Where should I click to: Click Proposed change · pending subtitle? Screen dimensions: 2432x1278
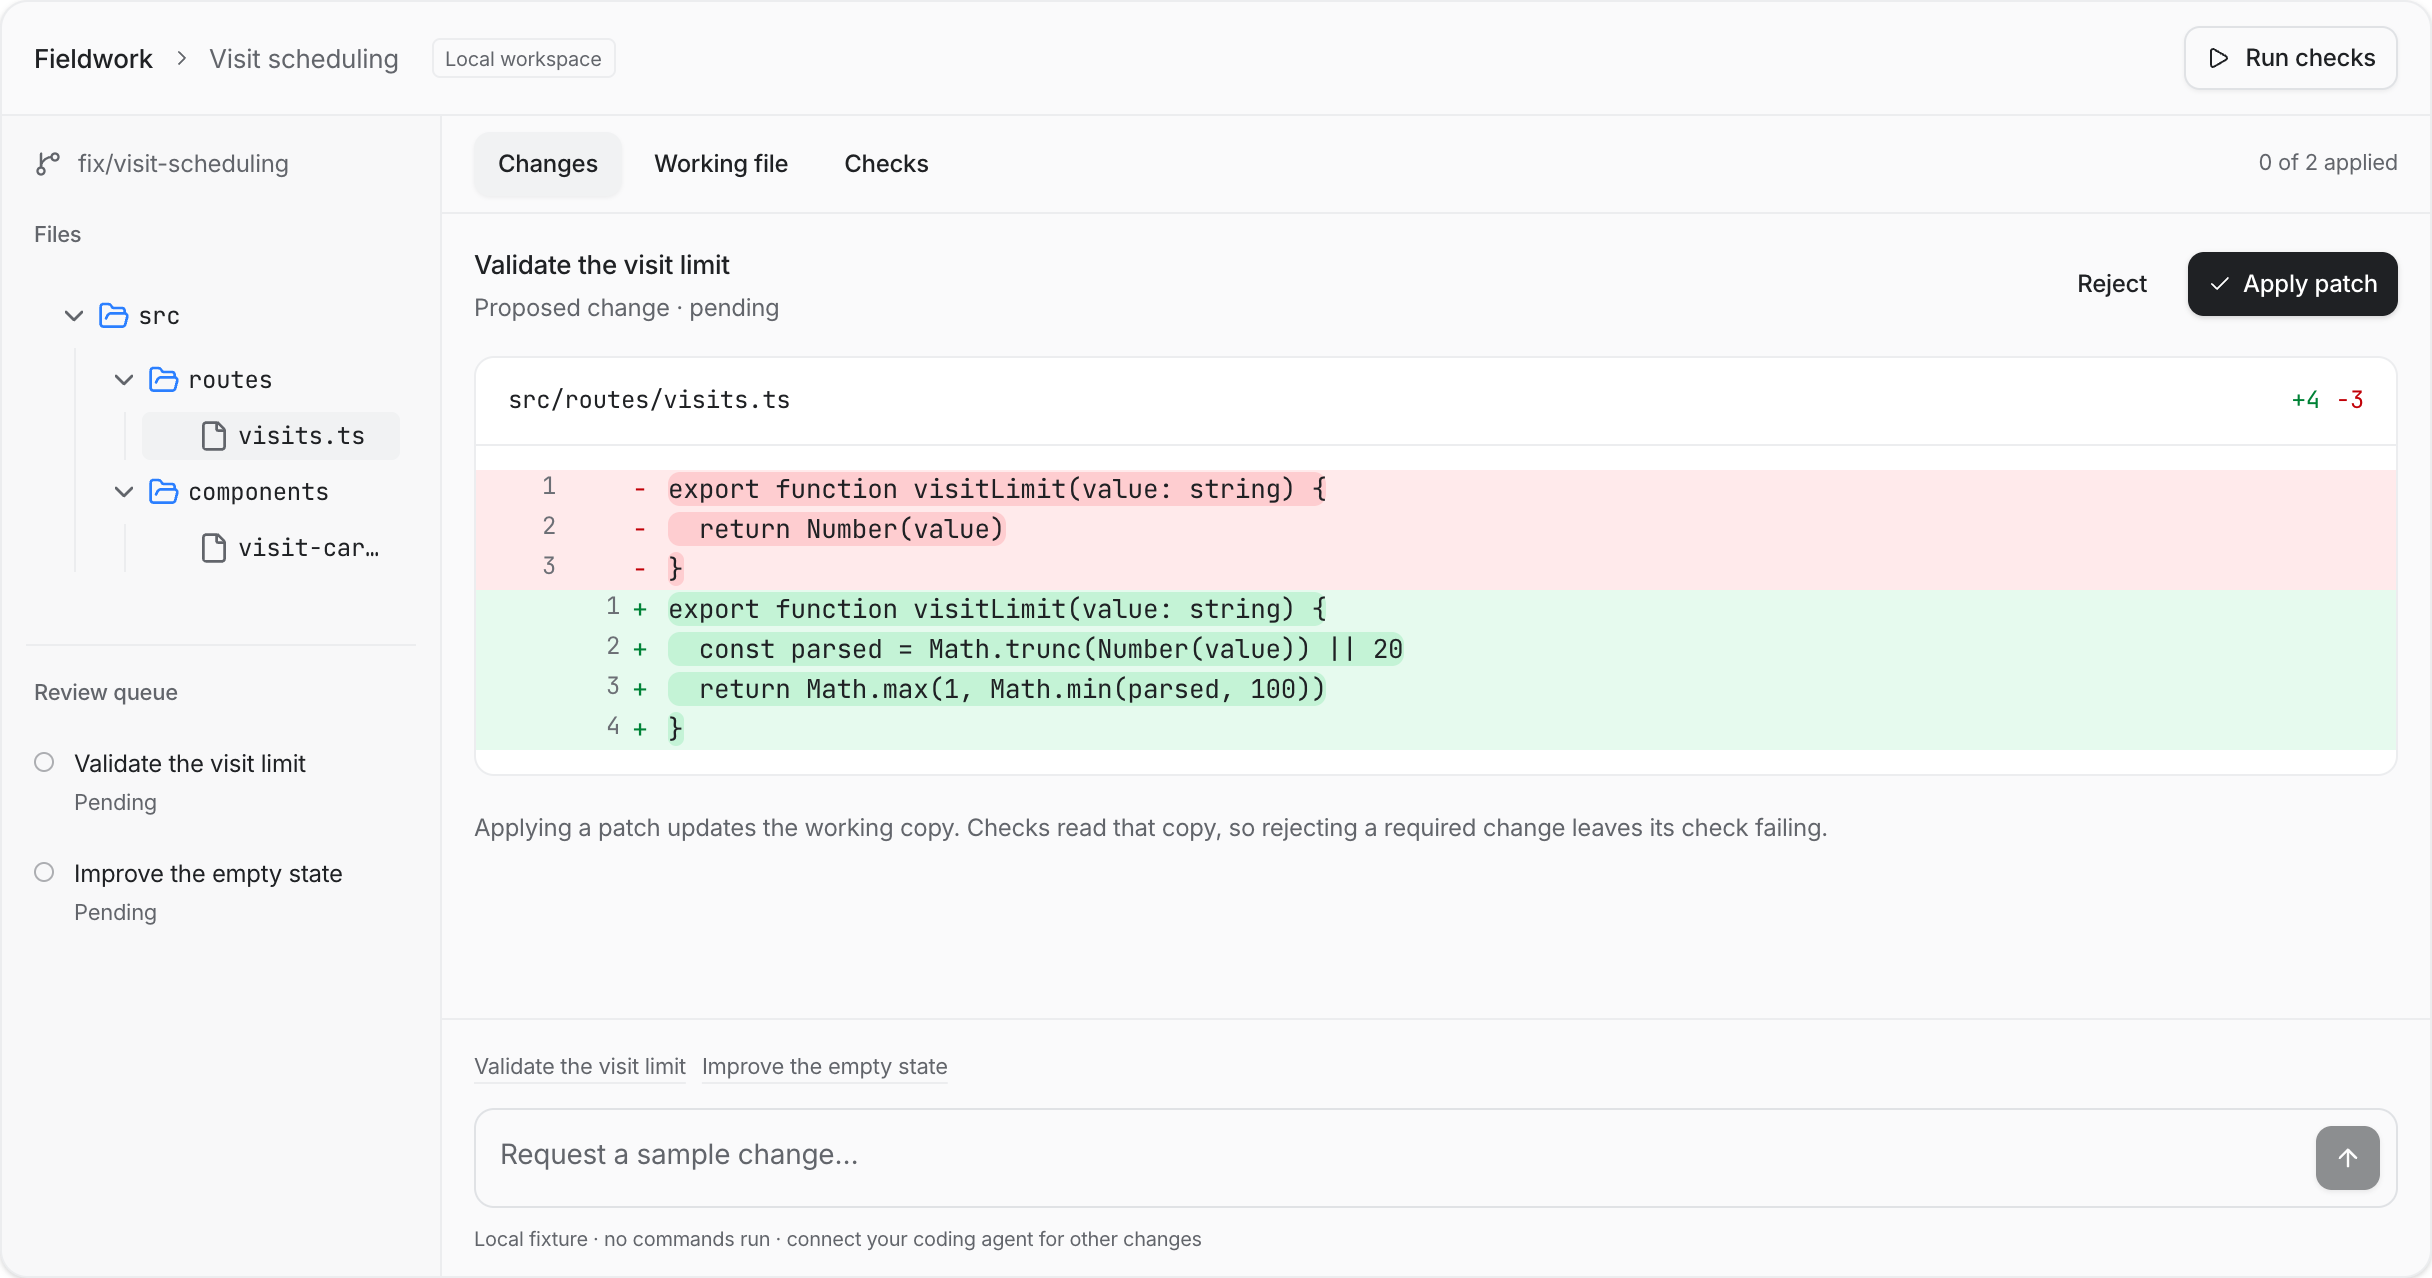[626, 308]
